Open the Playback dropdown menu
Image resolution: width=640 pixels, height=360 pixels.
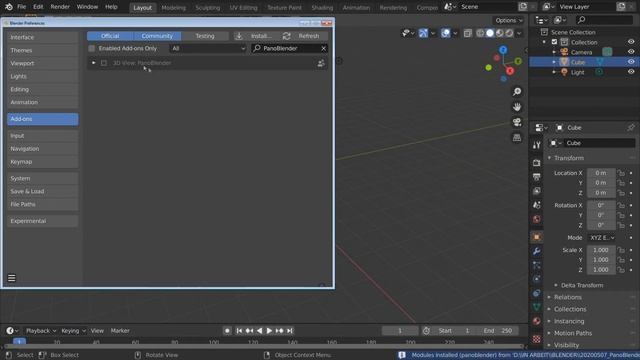pyautogui.click(x=41, y=331)
